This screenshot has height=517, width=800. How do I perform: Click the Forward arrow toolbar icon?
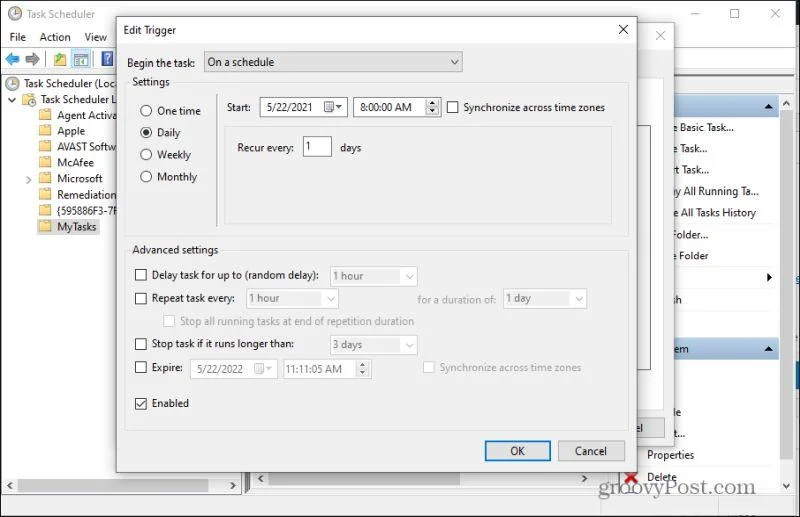tap(32, 60)
